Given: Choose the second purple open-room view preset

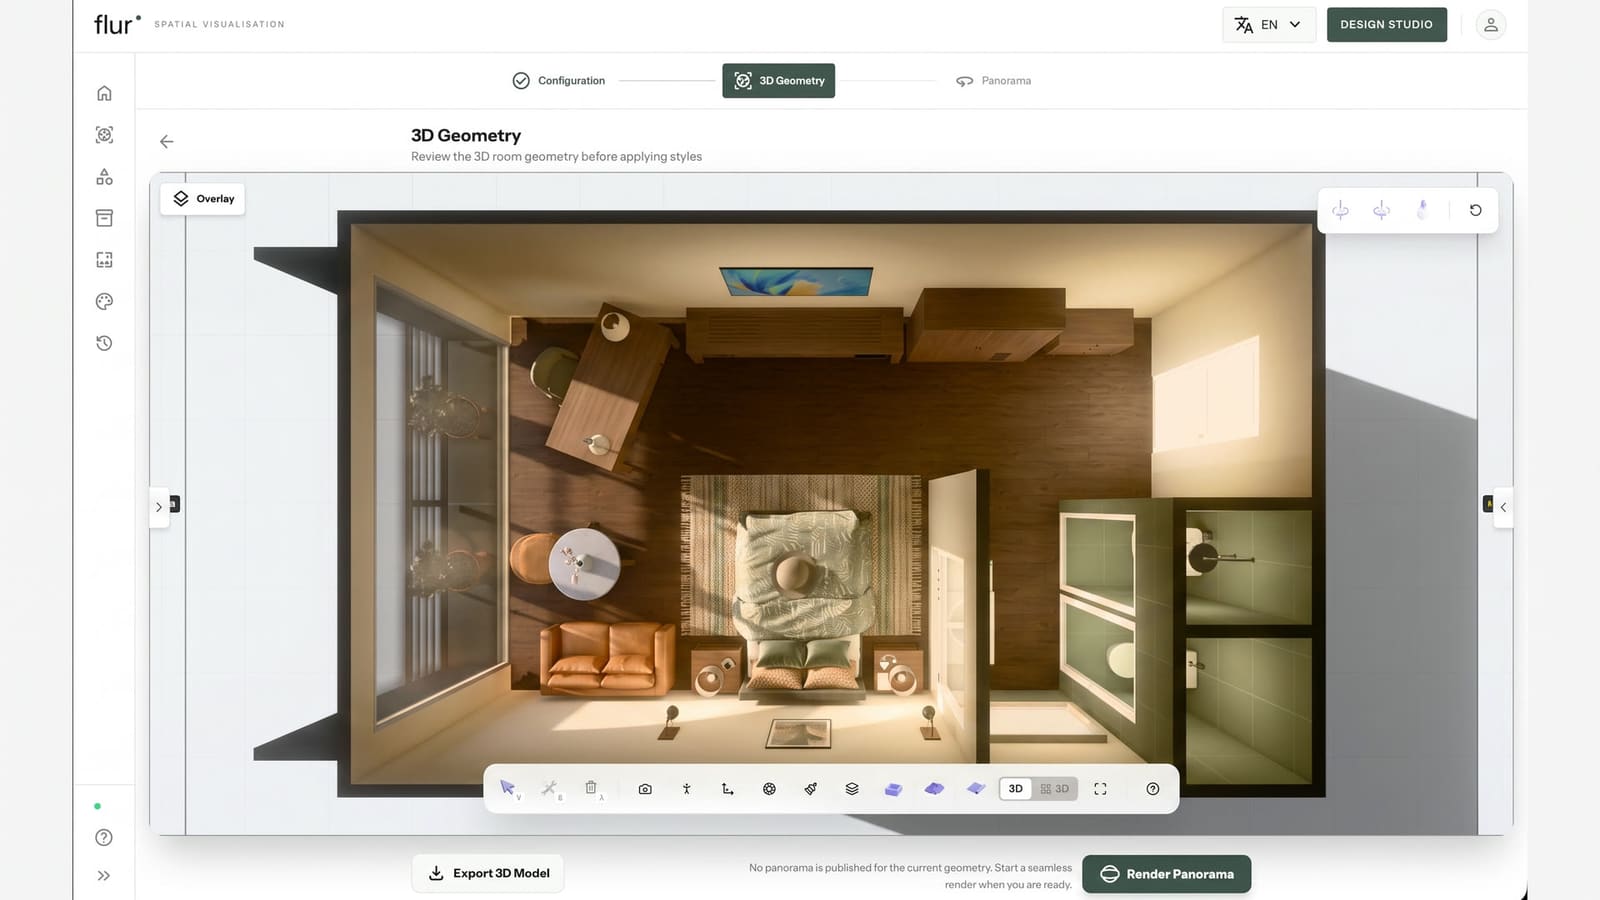Looking at the screenshot, I should 934,789.
